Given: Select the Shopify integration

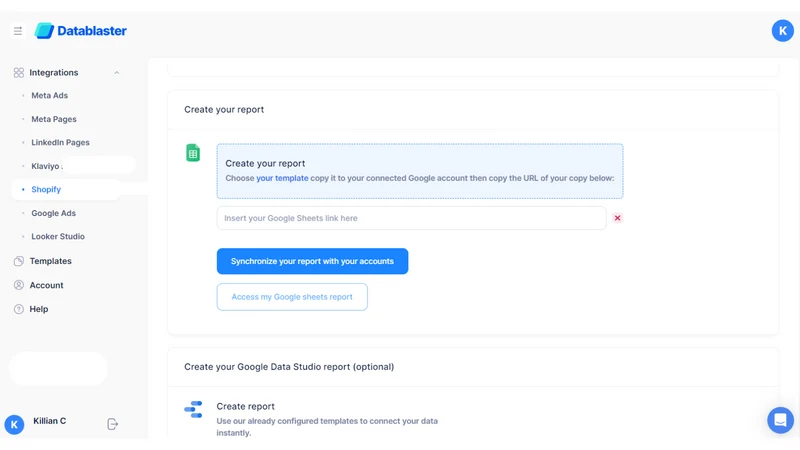Looking at the screenshot, I should (x=46, y=189).
